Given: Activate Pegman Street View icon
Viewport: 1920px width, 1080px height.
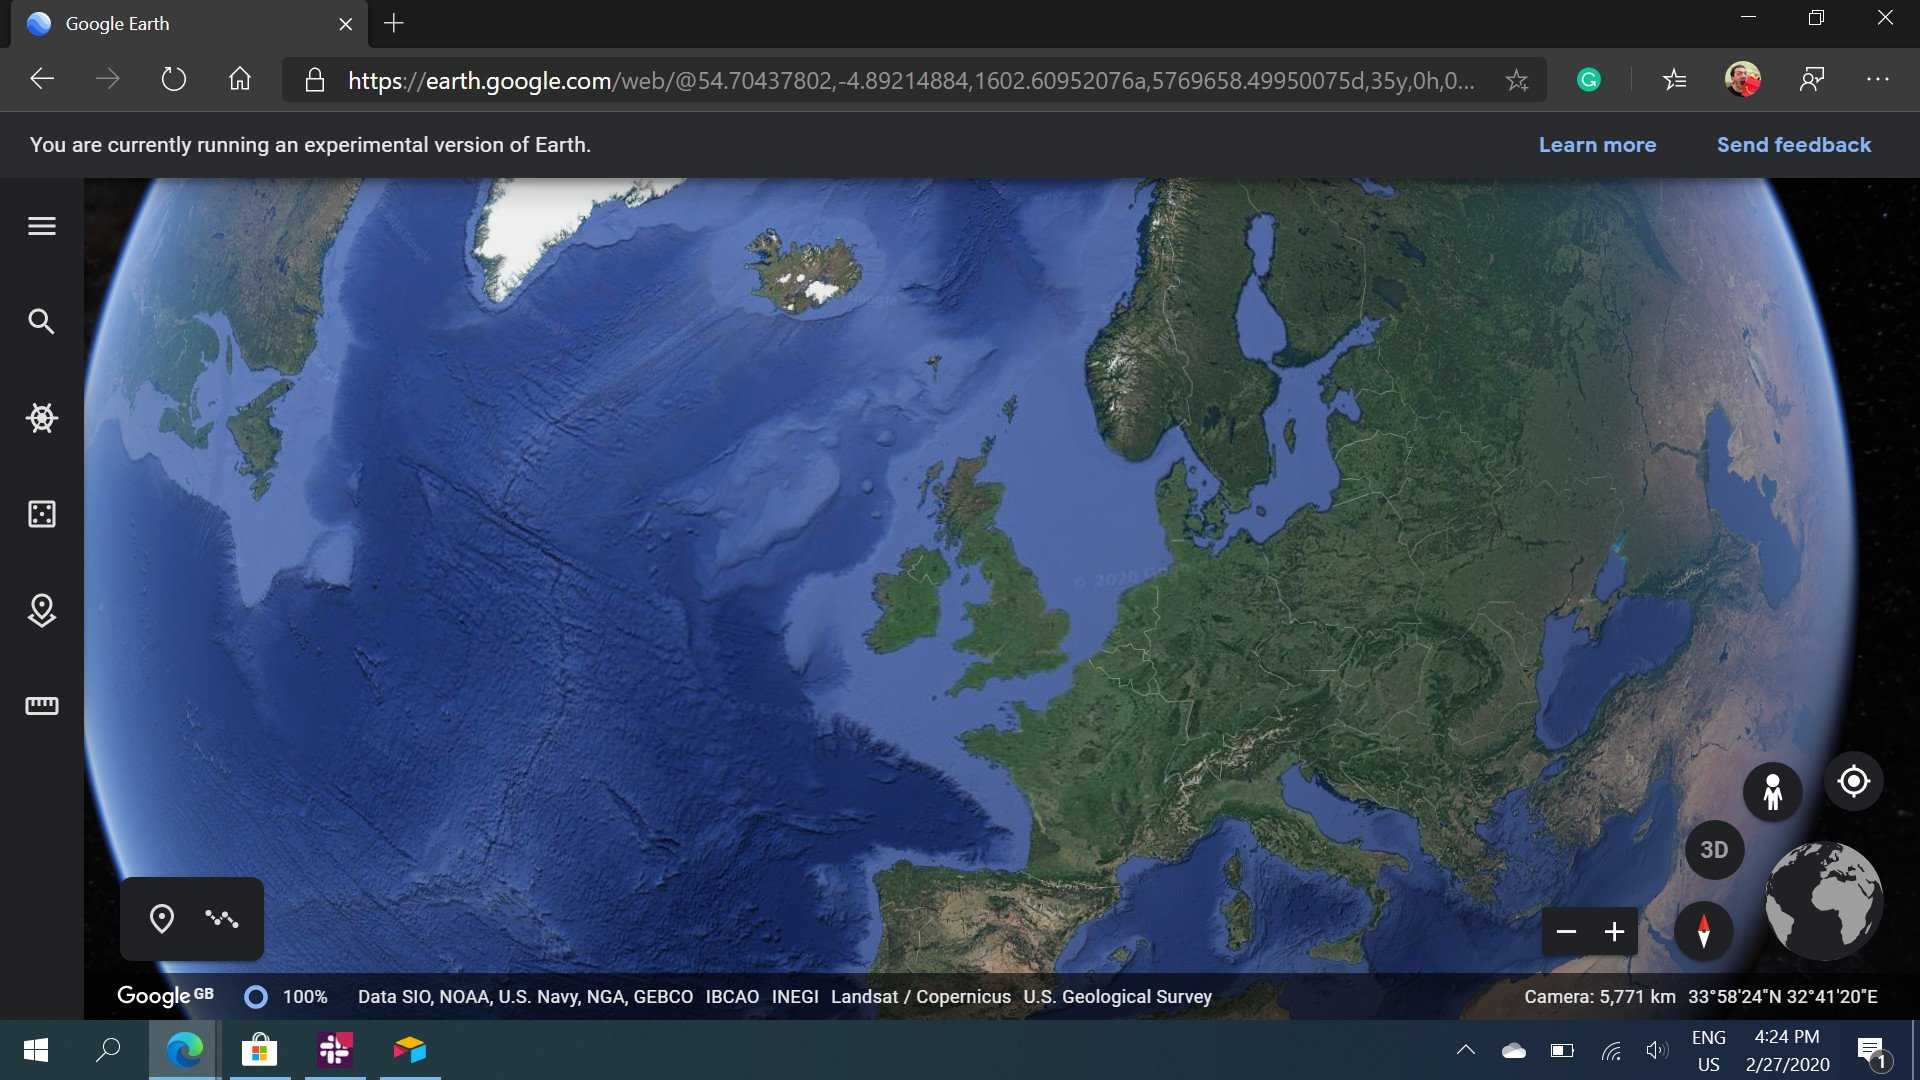Looking at the screenshot, I should [1772, 791].
